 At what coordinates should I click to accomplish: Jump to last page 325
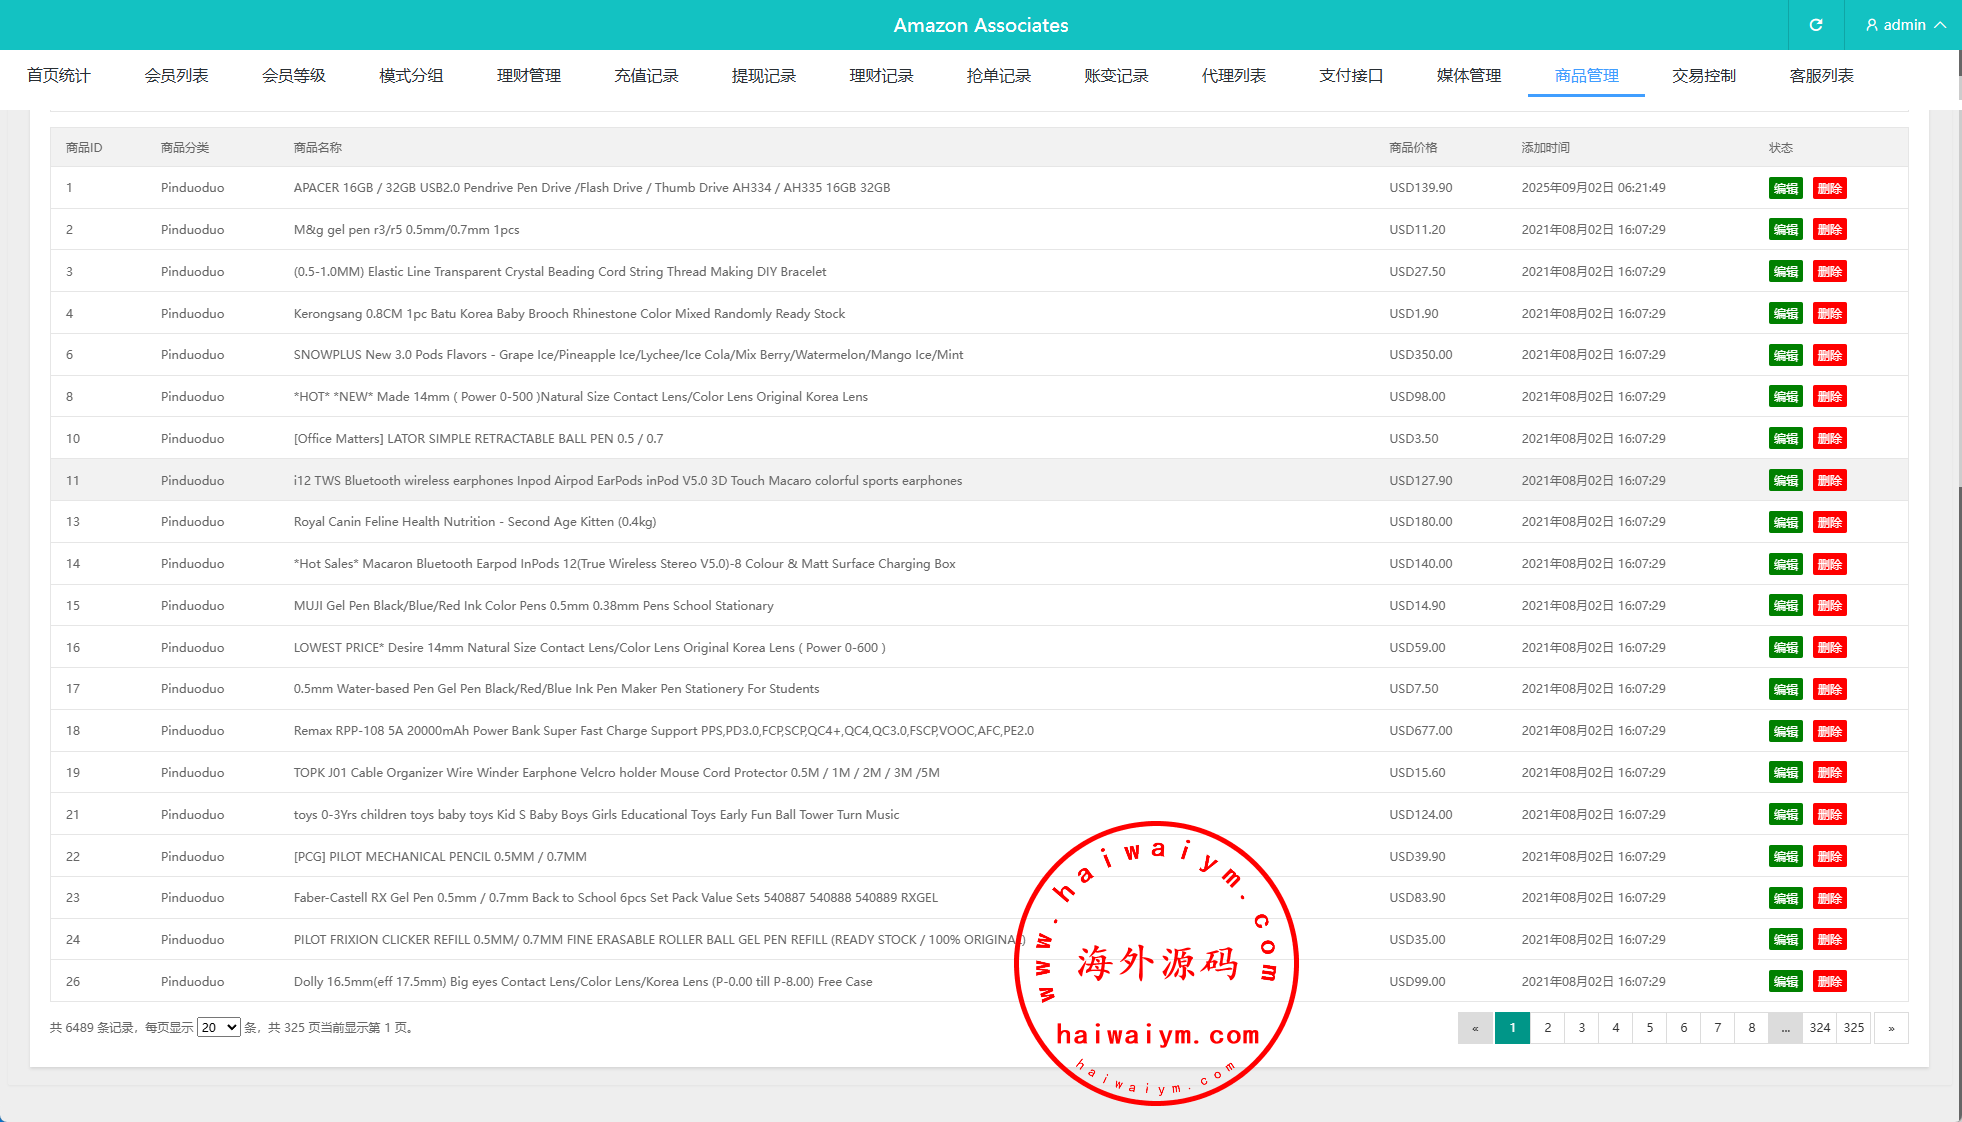tap(1854, 1028)
